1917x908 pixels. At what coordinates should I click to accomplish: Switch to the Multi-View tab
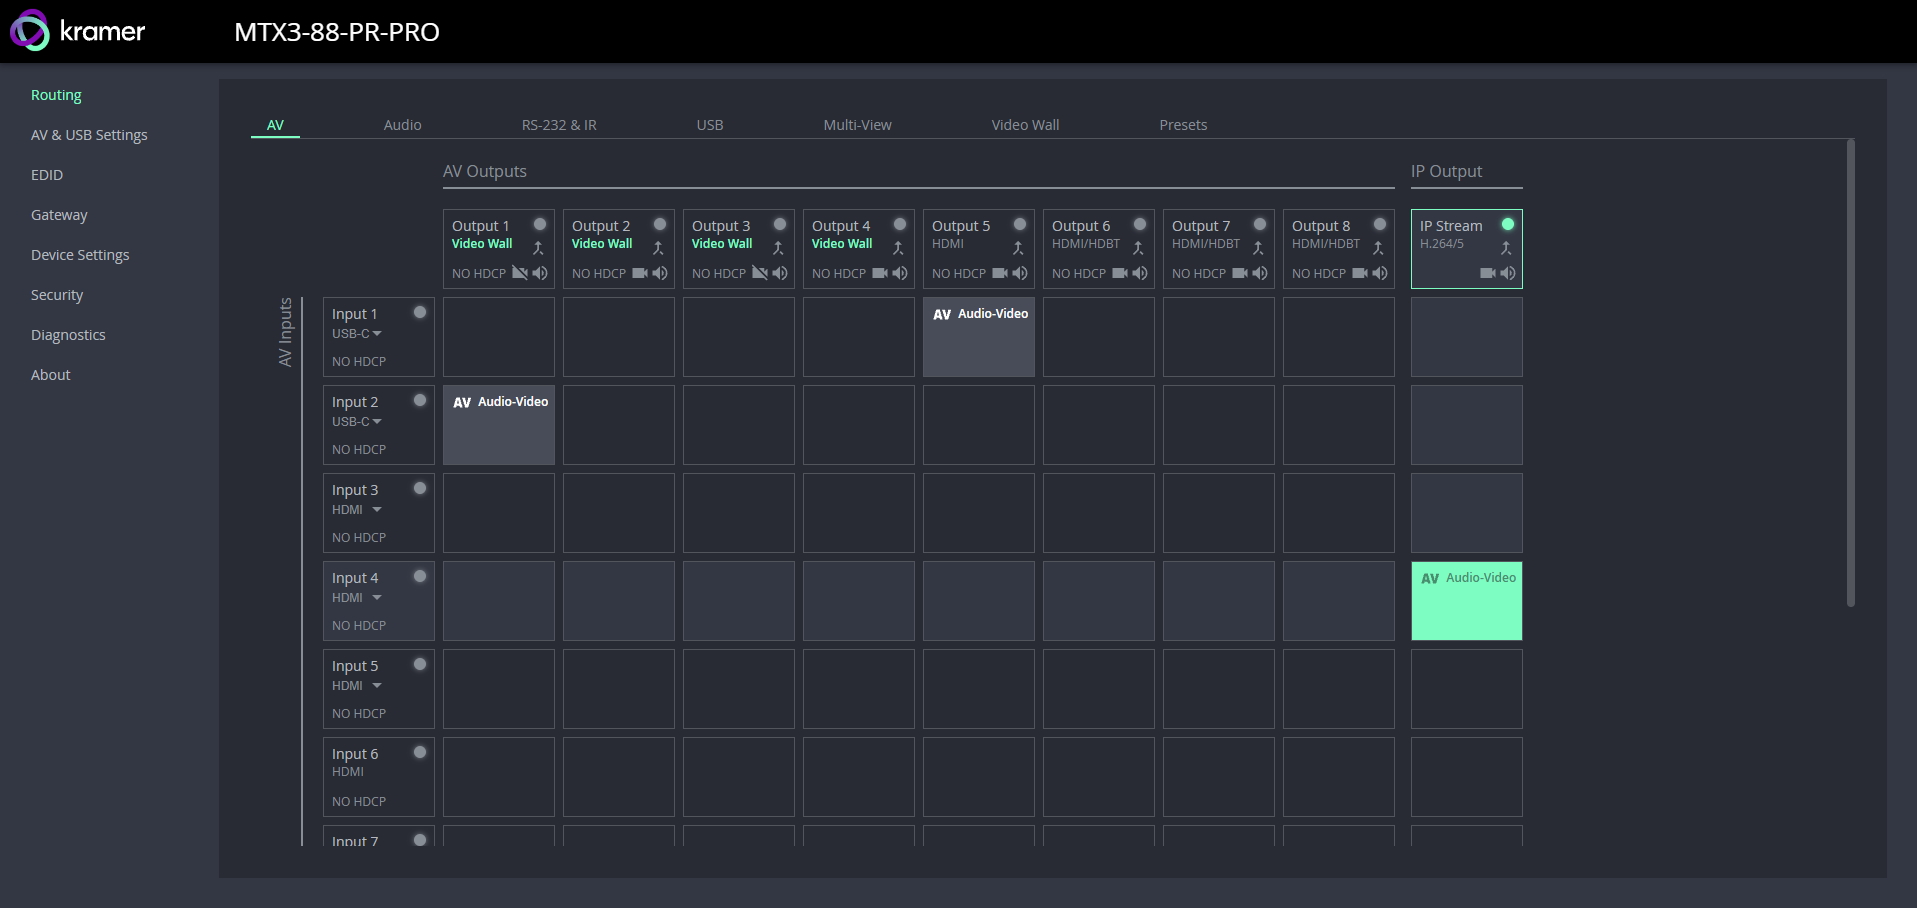click(x=857, y=125)
